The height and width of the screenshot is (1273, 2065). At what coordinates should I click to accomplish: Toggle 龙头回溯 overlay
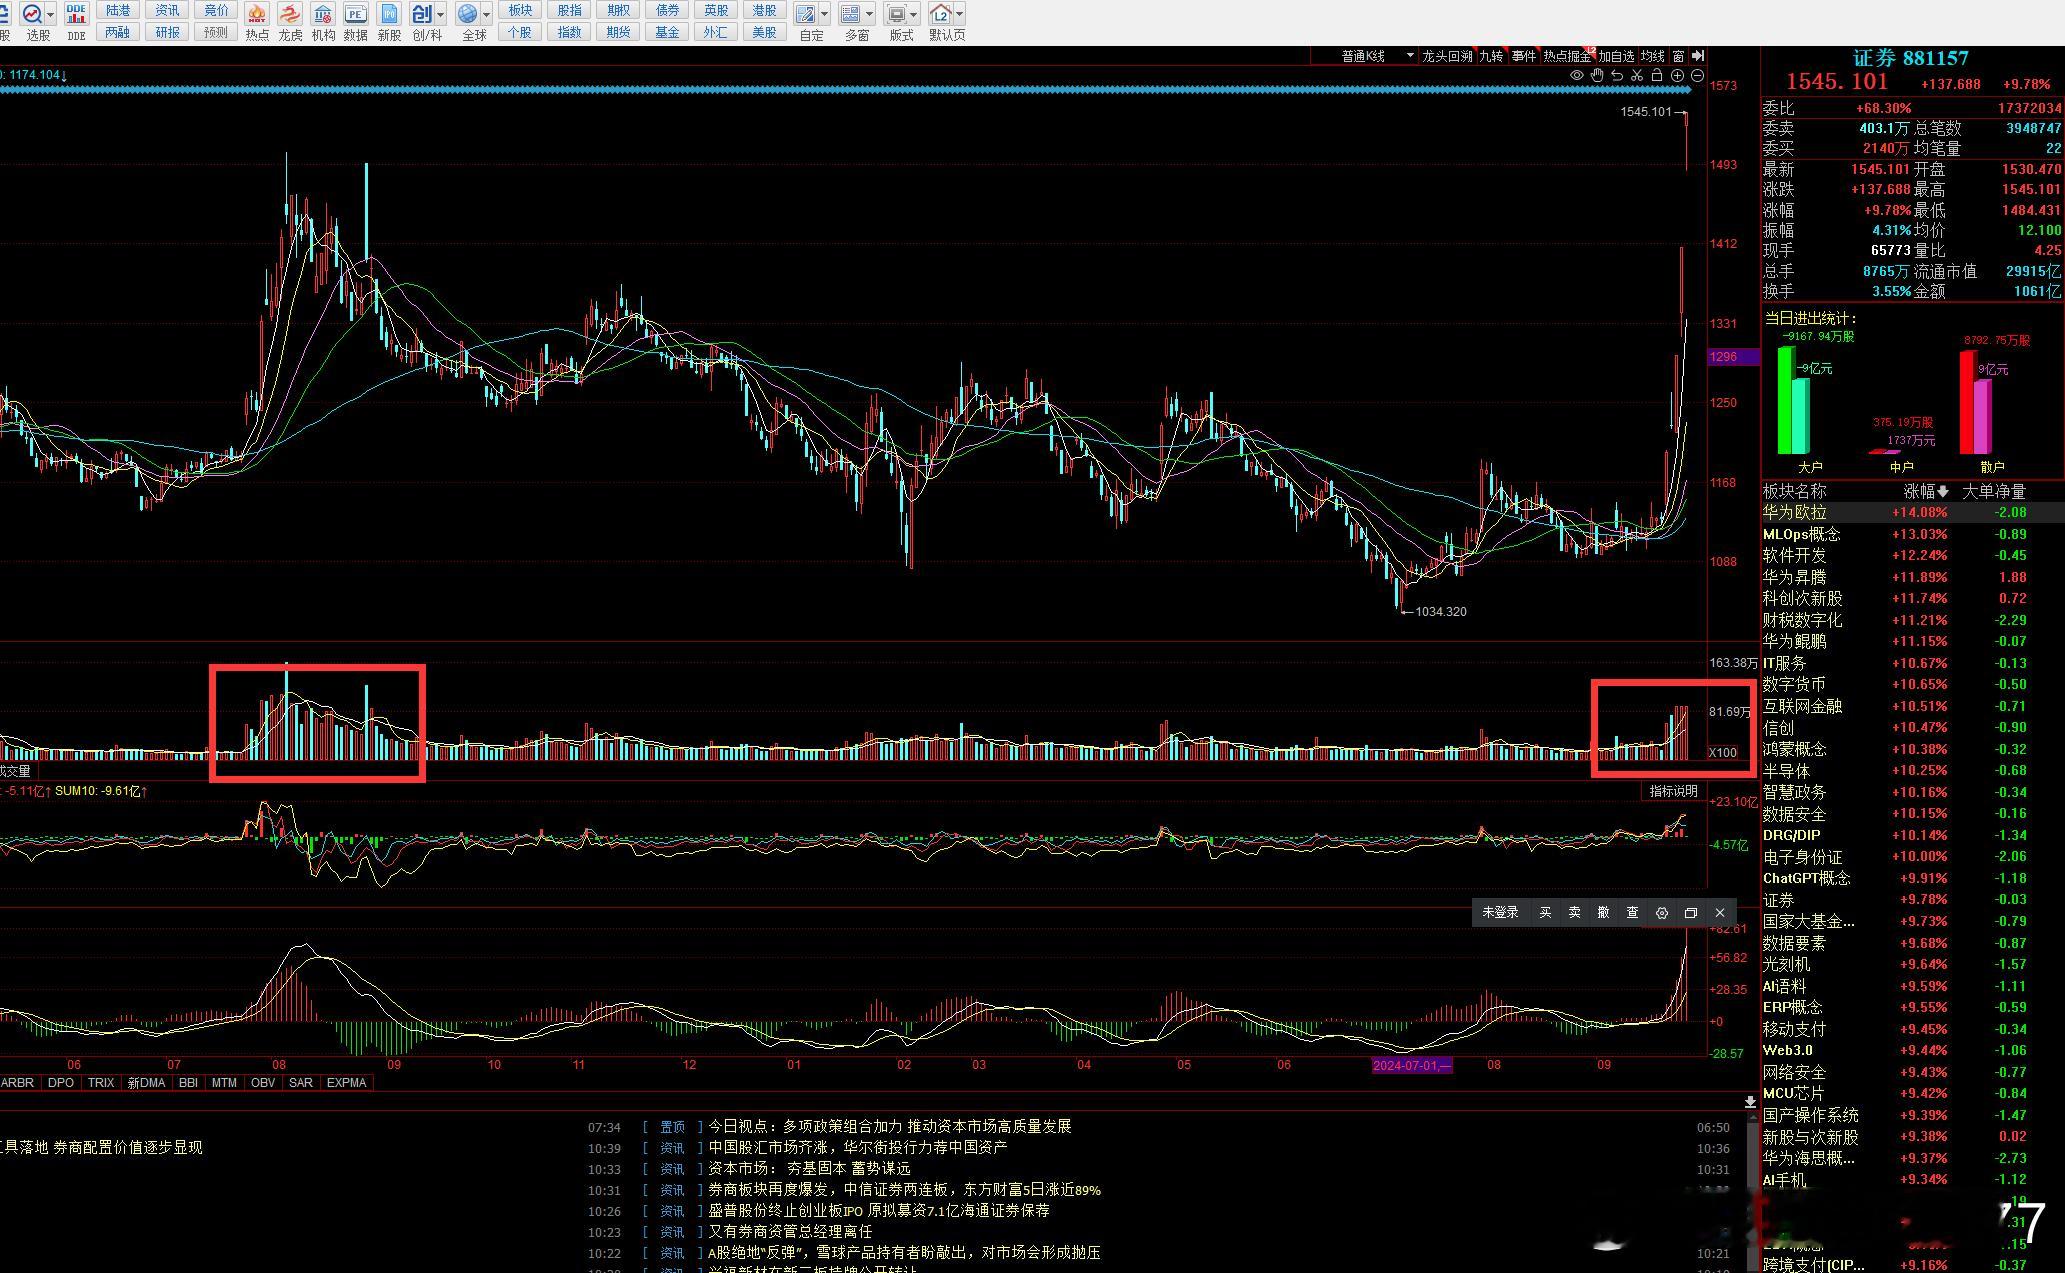(1447, 56)
